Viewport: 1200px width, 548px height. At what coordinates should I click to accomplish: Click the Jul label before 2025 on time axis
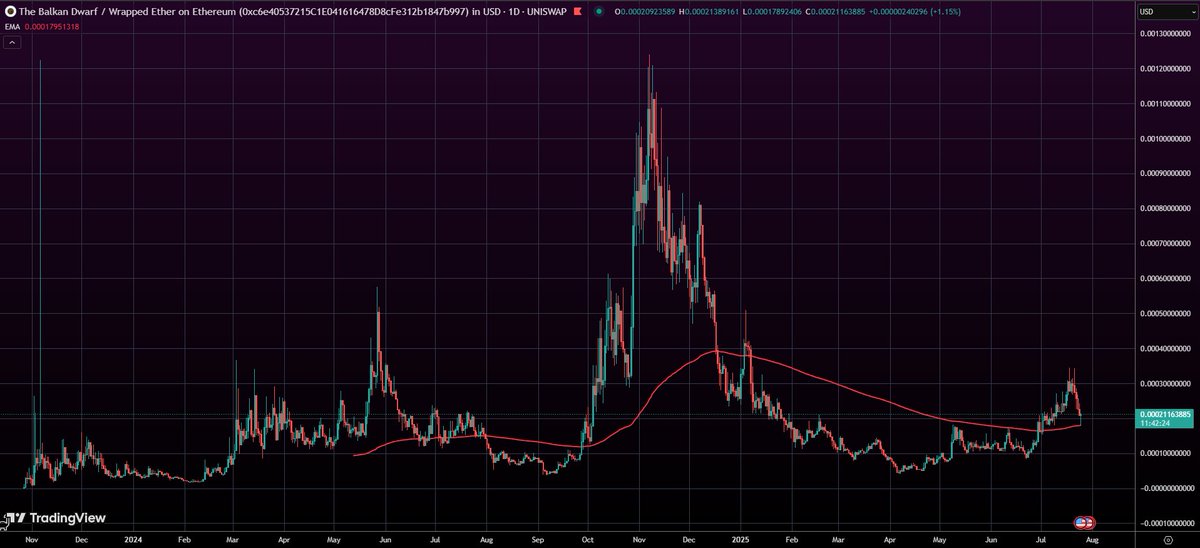435,538
